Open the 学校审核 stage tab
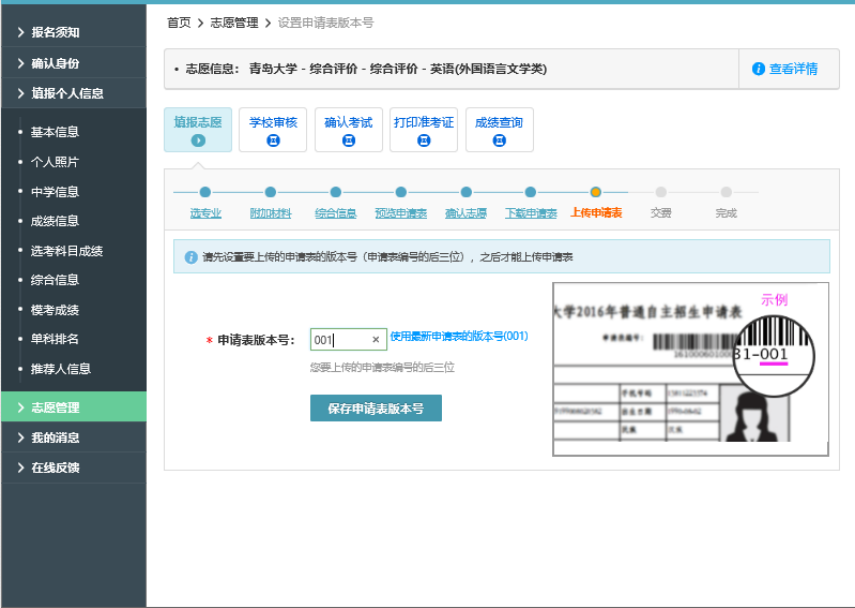855x608 pixels. tap(273, 130)
